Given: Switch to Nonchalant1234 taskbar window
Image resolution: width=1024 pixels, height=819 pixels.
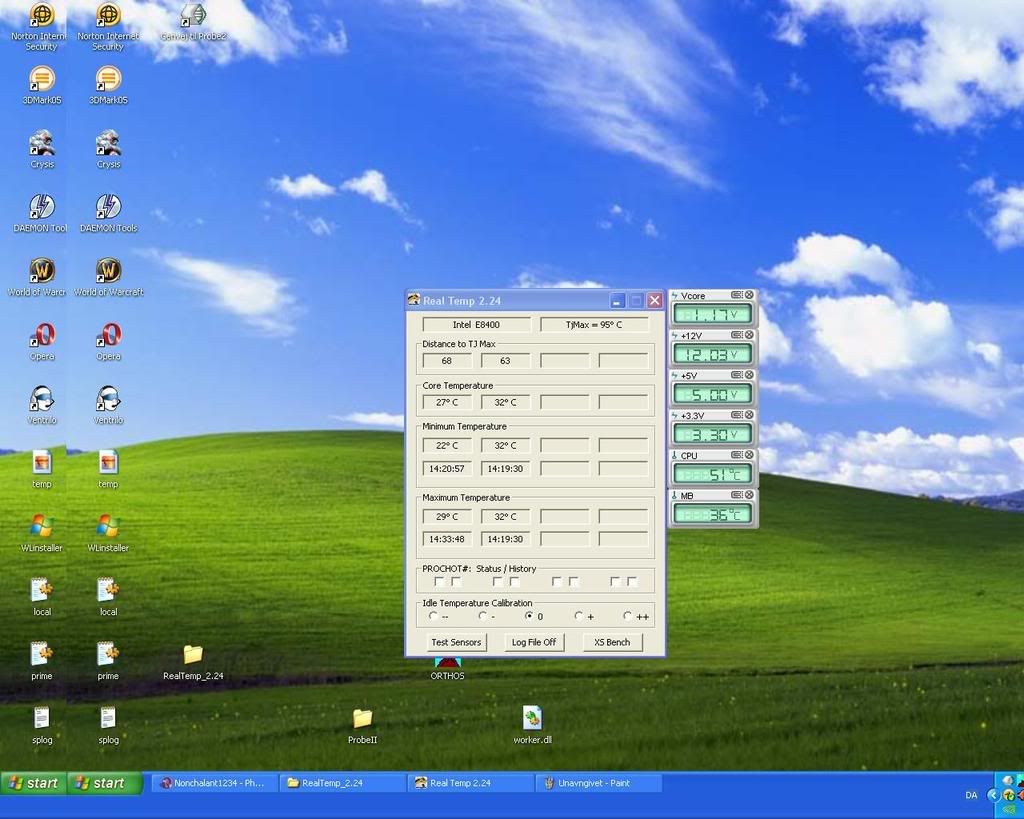Looking at the screenshot, I should pyautogui.click(x=214, y=782).
